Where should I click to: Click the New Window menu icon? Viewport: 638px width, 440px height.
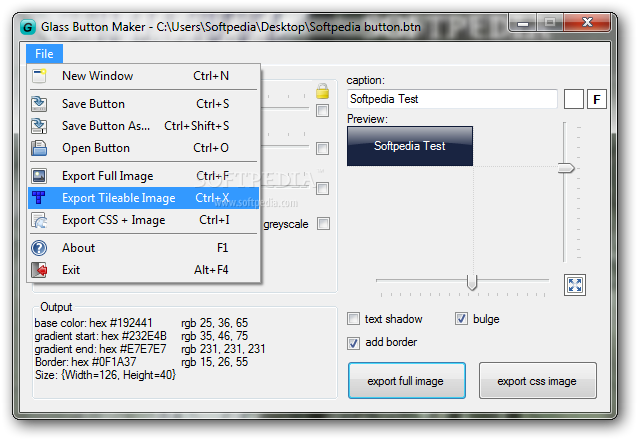[39, 76]
